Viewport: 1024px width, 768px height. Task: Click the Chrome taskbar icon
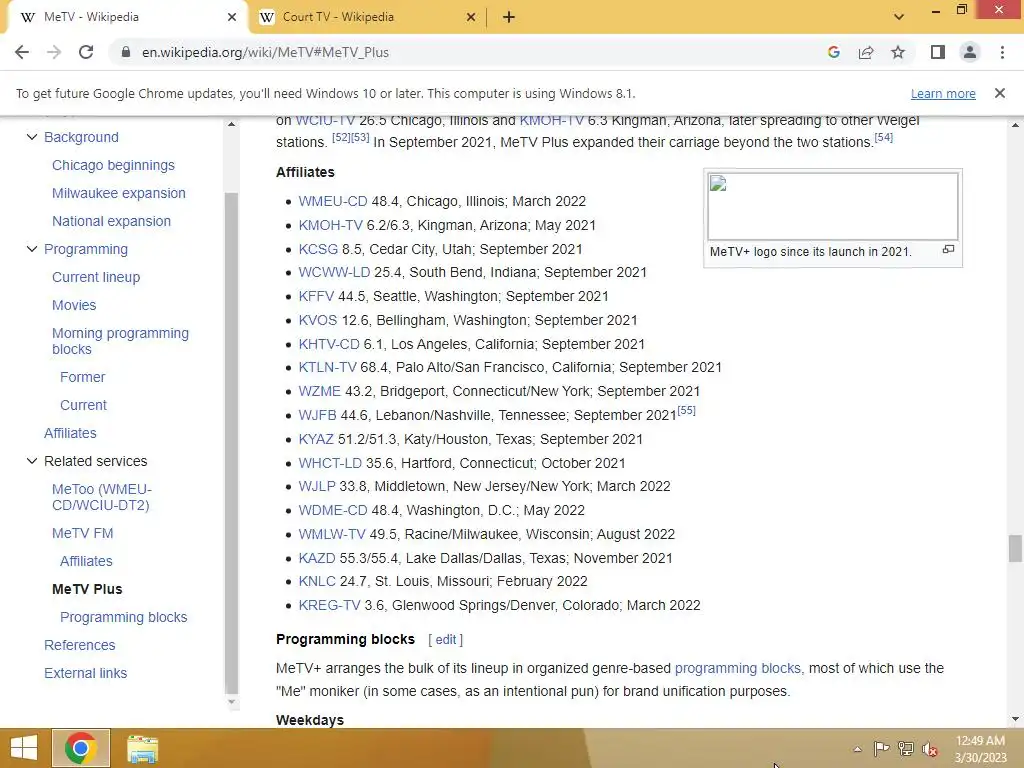pos(81,748)
